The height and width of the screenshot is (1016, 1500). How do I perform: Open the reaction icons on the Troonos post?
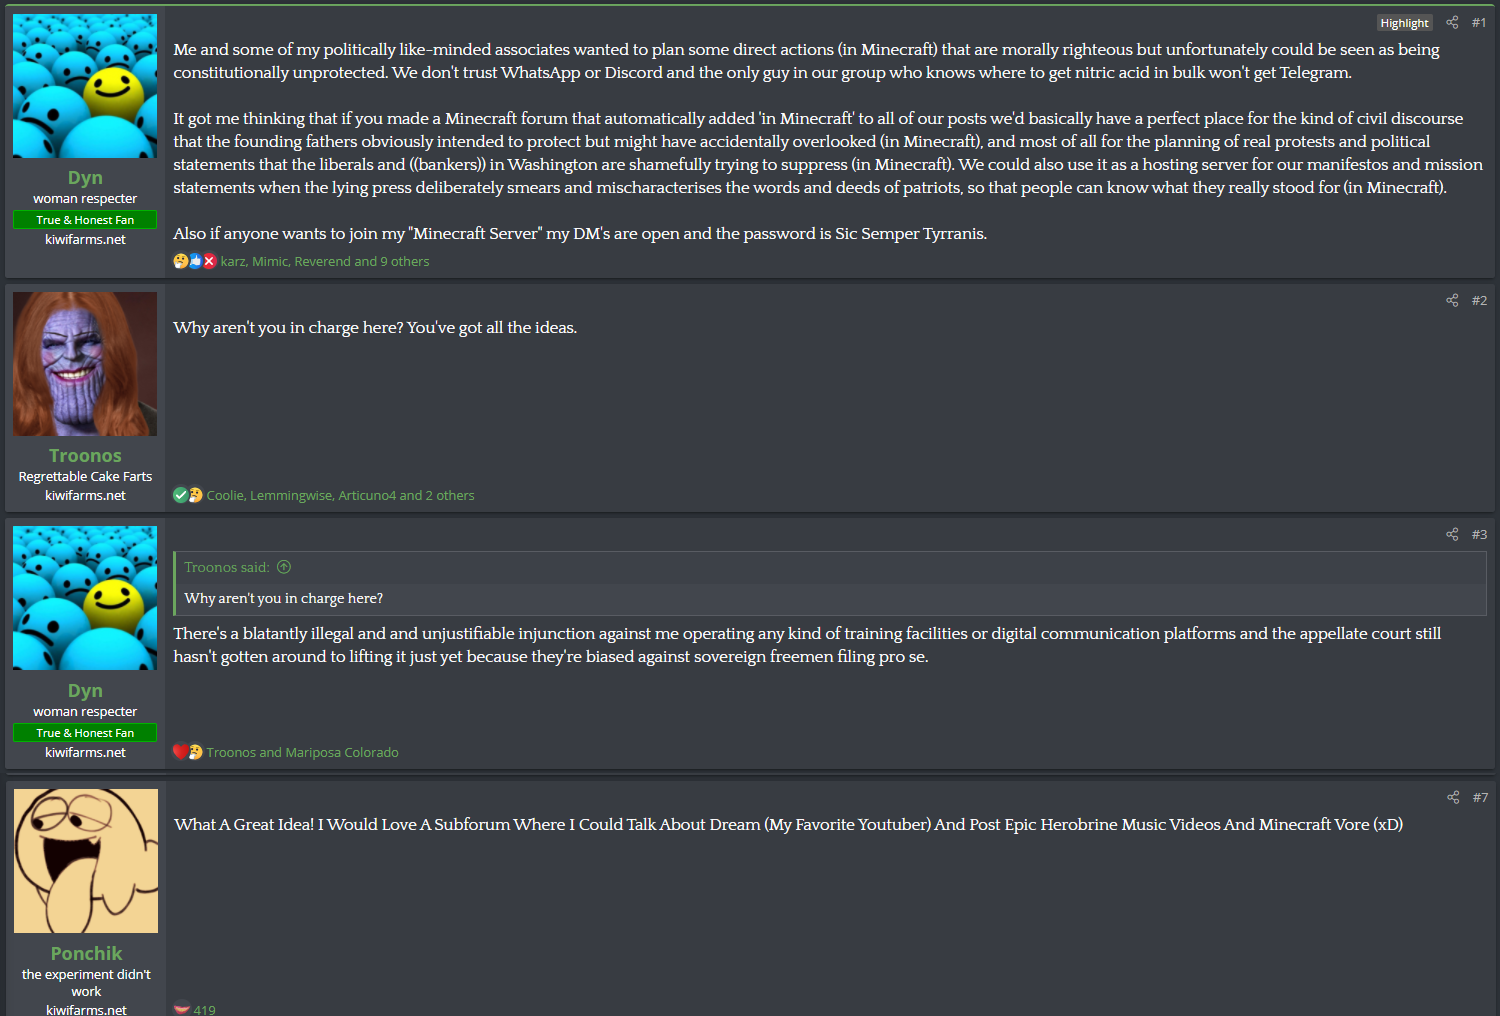tap(188, 495)
